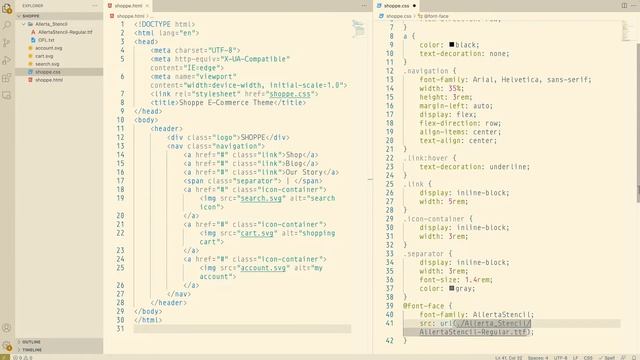Click the unsaved dot on shoppe.css tab
Viewport: 640px width, 360px height.
coord(414,6)
